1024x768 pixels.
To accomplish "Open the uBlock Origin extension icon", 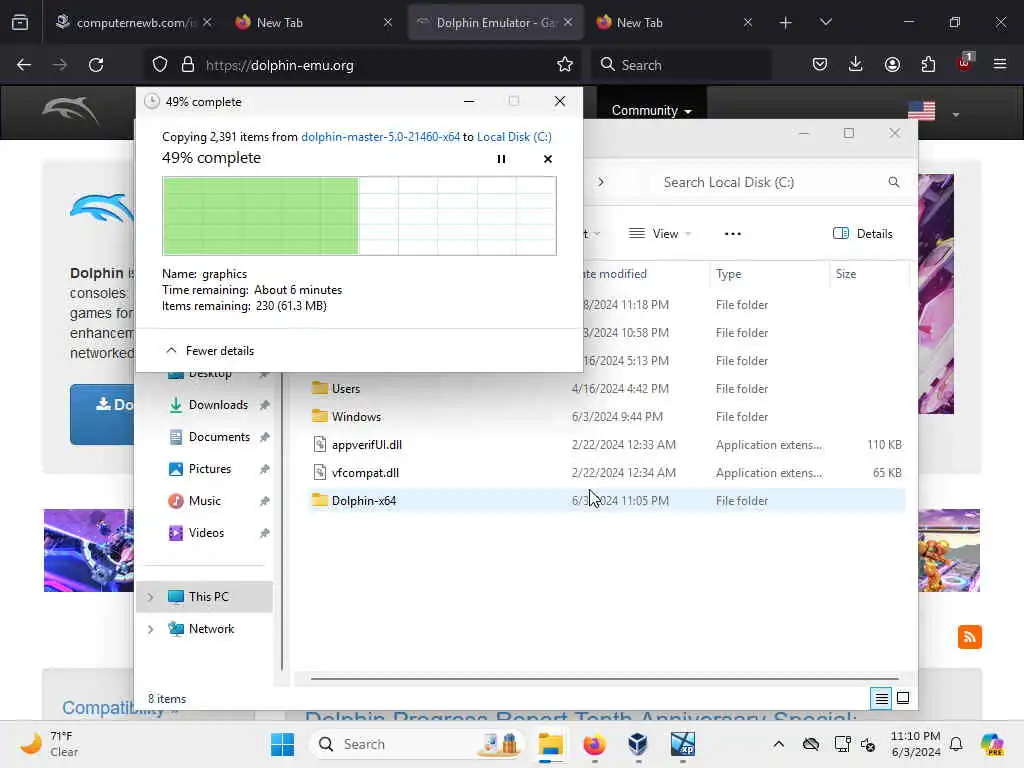I will click(x=965, y=63).
